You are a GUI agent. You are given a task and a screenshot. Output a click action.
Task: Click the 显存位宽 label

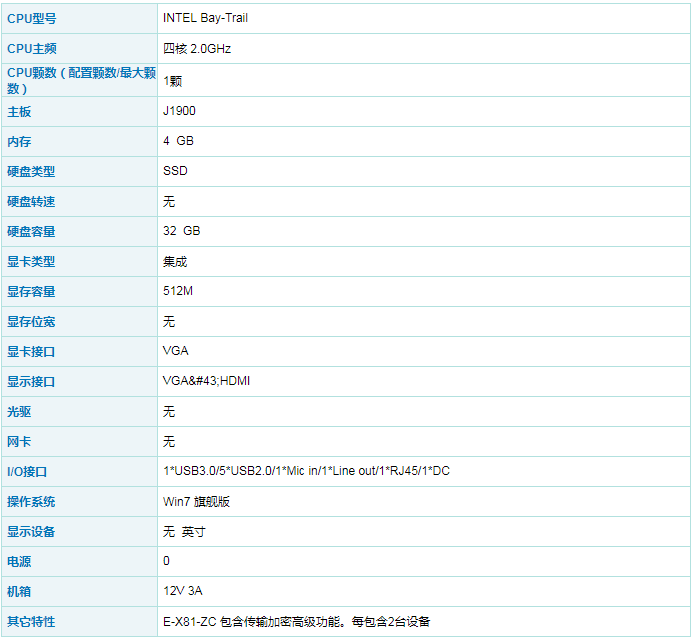coord(31,321)
